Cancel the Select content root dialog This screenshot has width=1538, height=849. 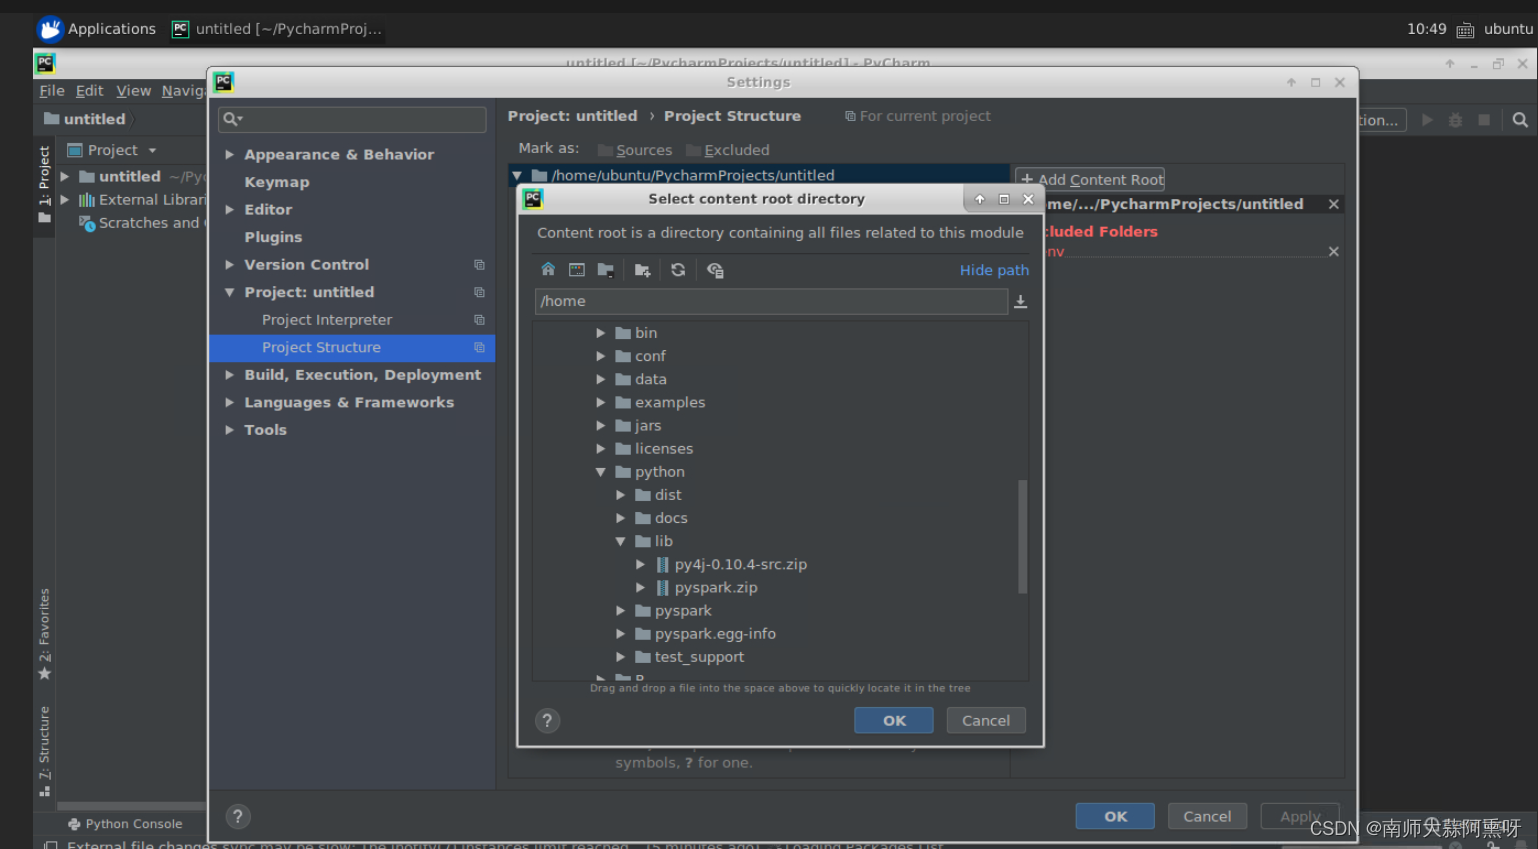(986, 720)
